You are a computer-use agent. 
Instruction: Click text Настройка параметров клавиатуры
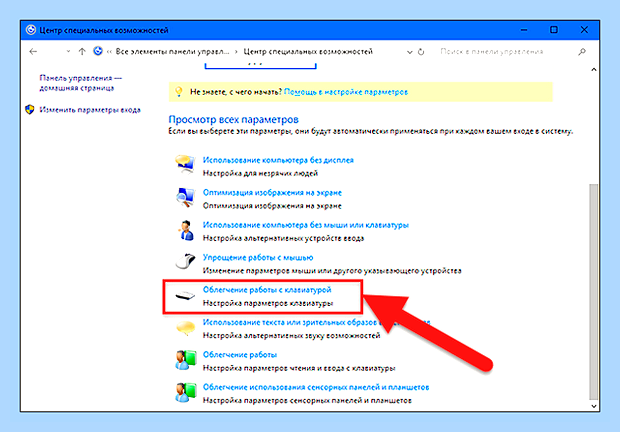coord(268,303)
